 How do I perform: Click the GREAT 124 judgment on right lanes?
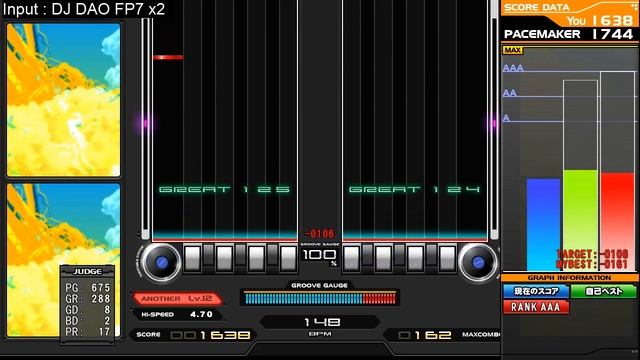coord(414,189)
